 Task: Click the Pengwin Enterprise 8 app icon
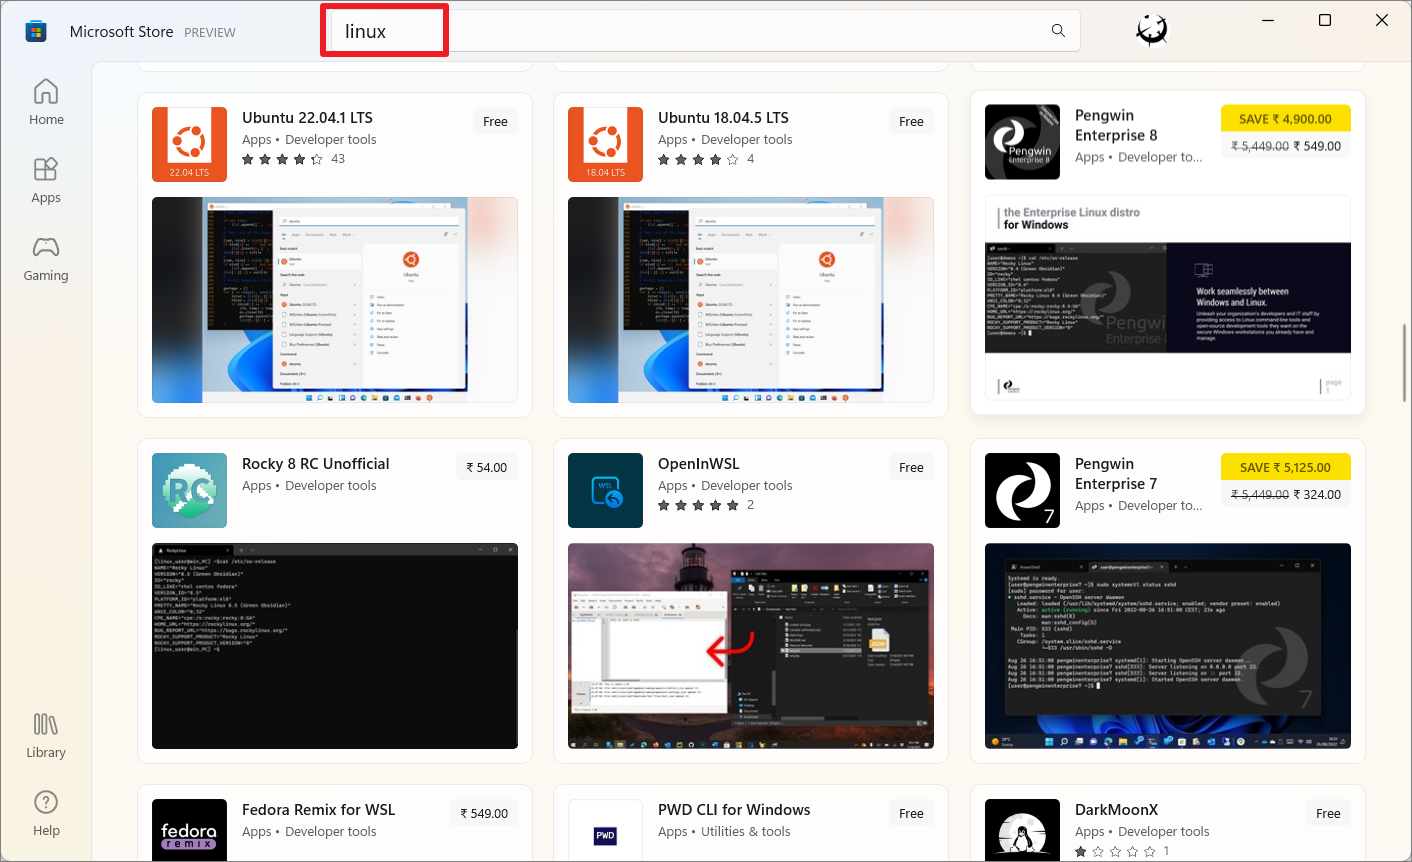click(x=1022, y=142)
